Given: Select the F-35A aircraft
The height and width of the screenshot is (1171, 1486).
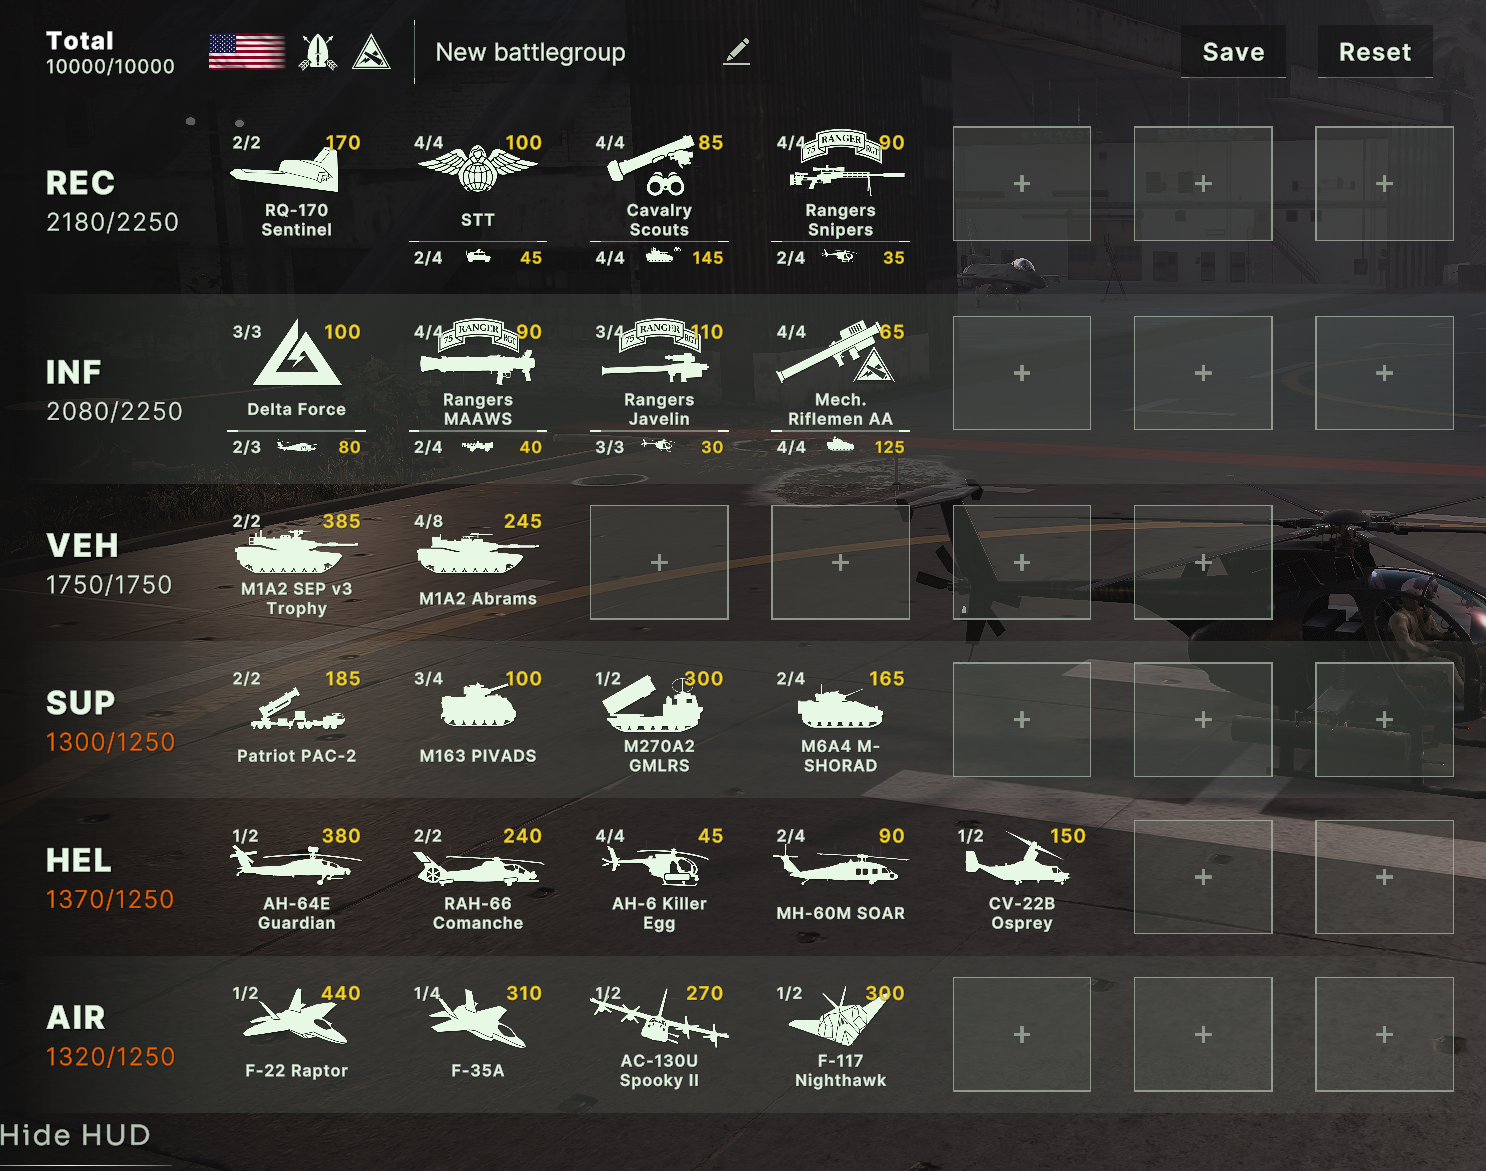Looking at the screenshot, I should point(478,1034).
